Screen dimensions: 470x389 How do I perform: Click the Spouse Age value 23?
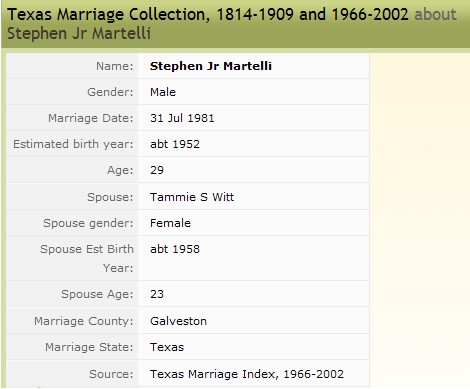(x=157, y=294)
